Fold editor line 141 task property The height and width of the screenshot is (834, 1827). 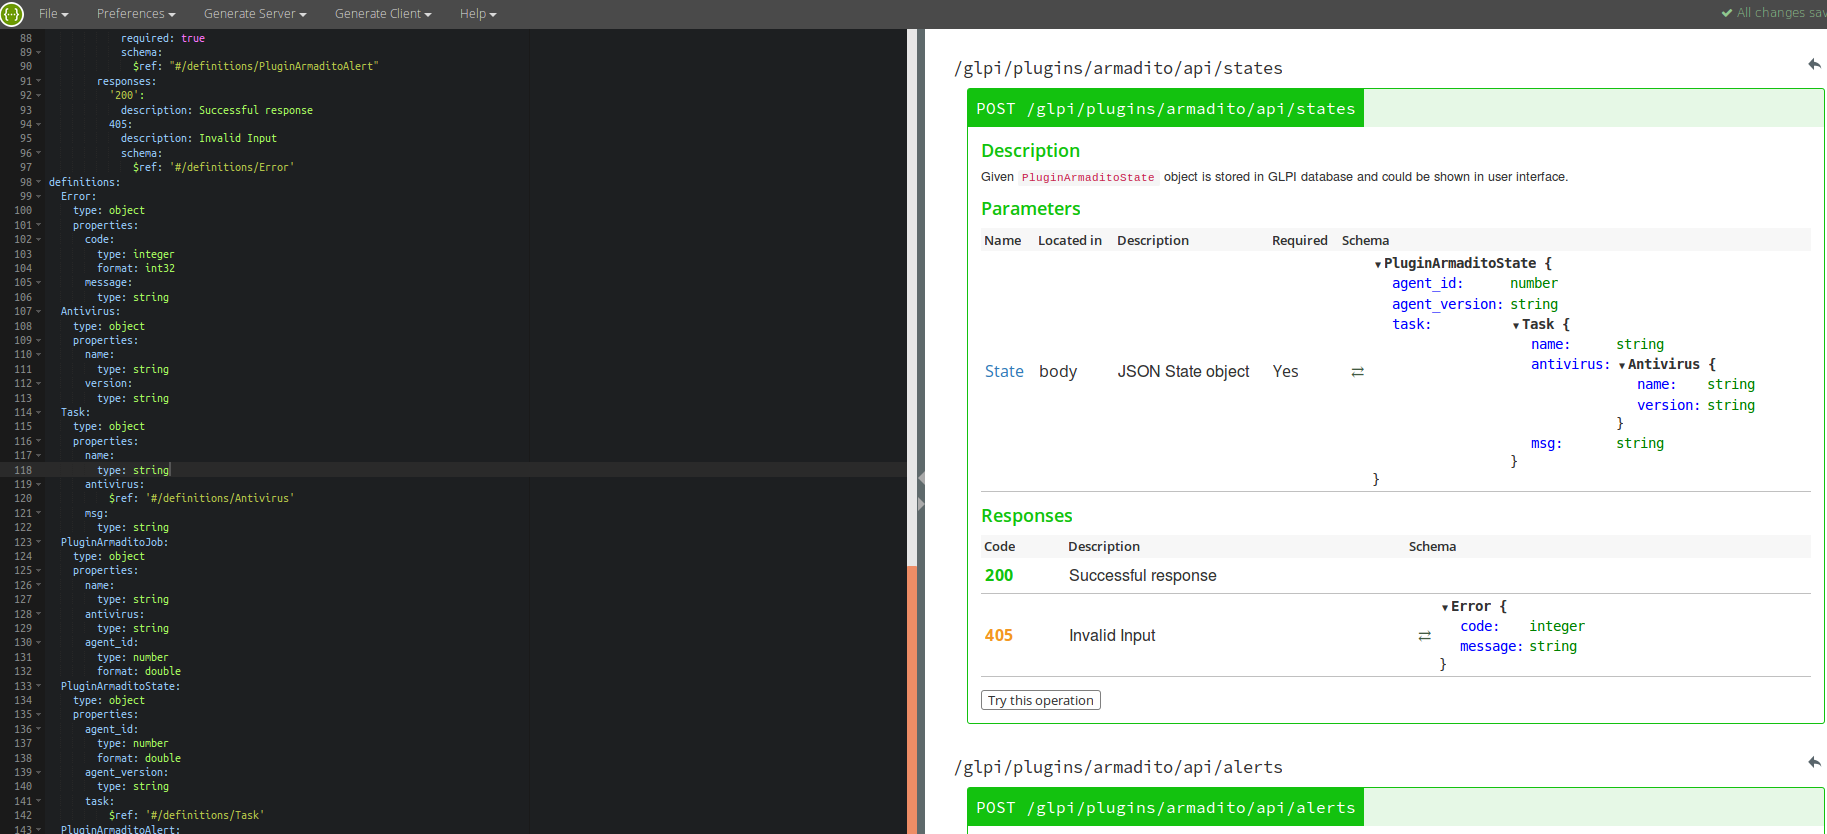[x=39, y=801]
